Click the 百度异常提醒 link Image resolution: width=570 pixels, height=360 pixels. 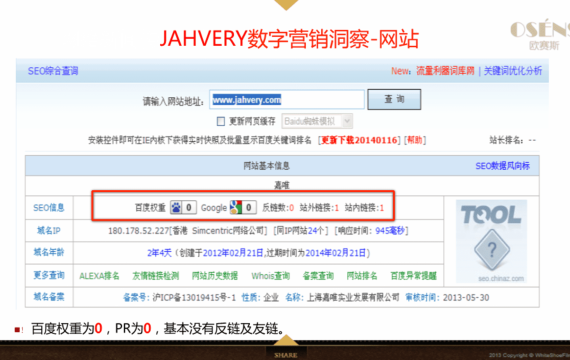tap(413, 276)
